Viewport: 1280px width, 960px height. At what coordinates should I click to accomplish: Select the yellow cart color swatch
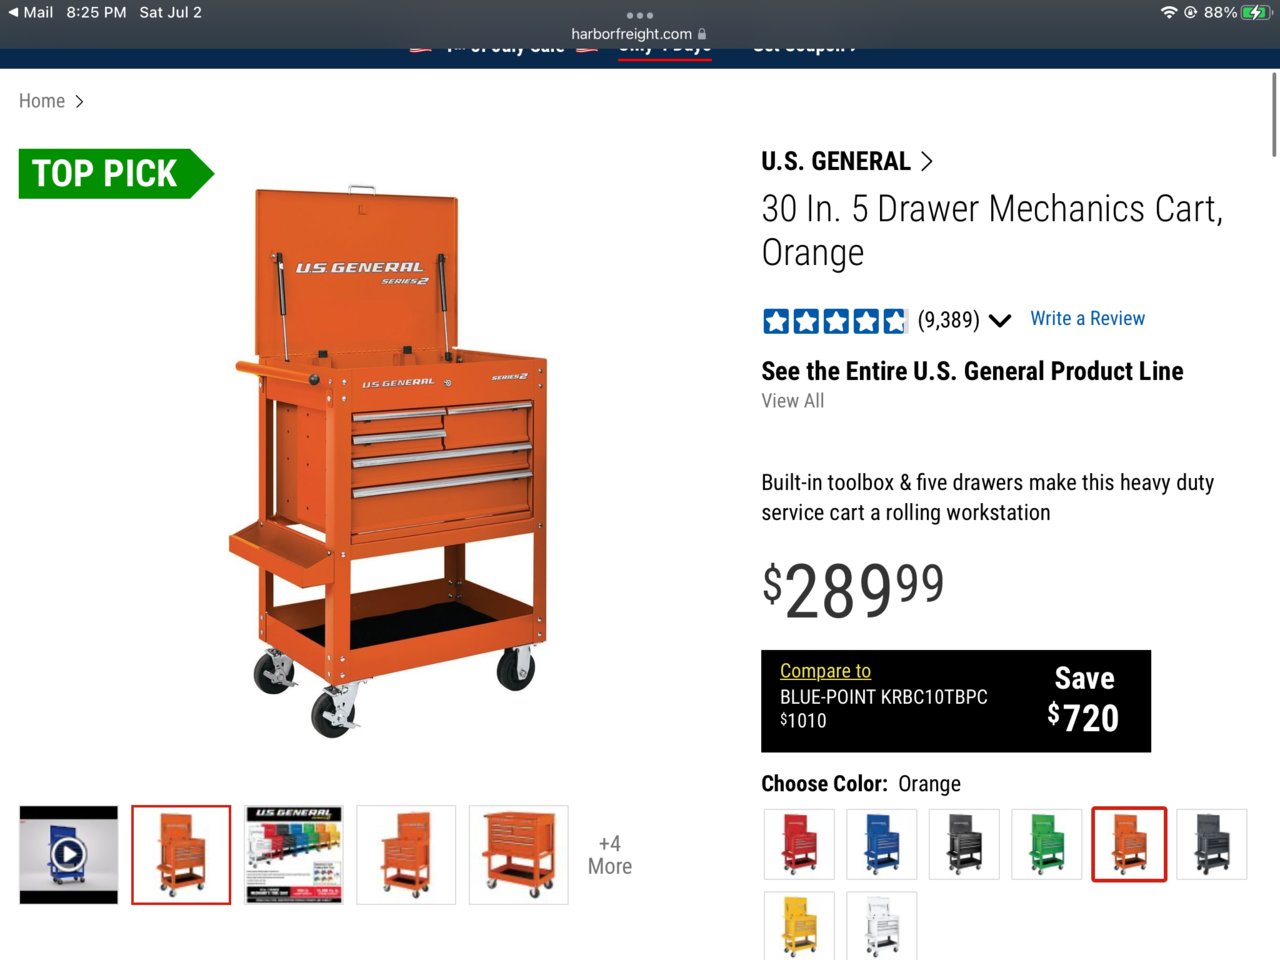[799, 926]
